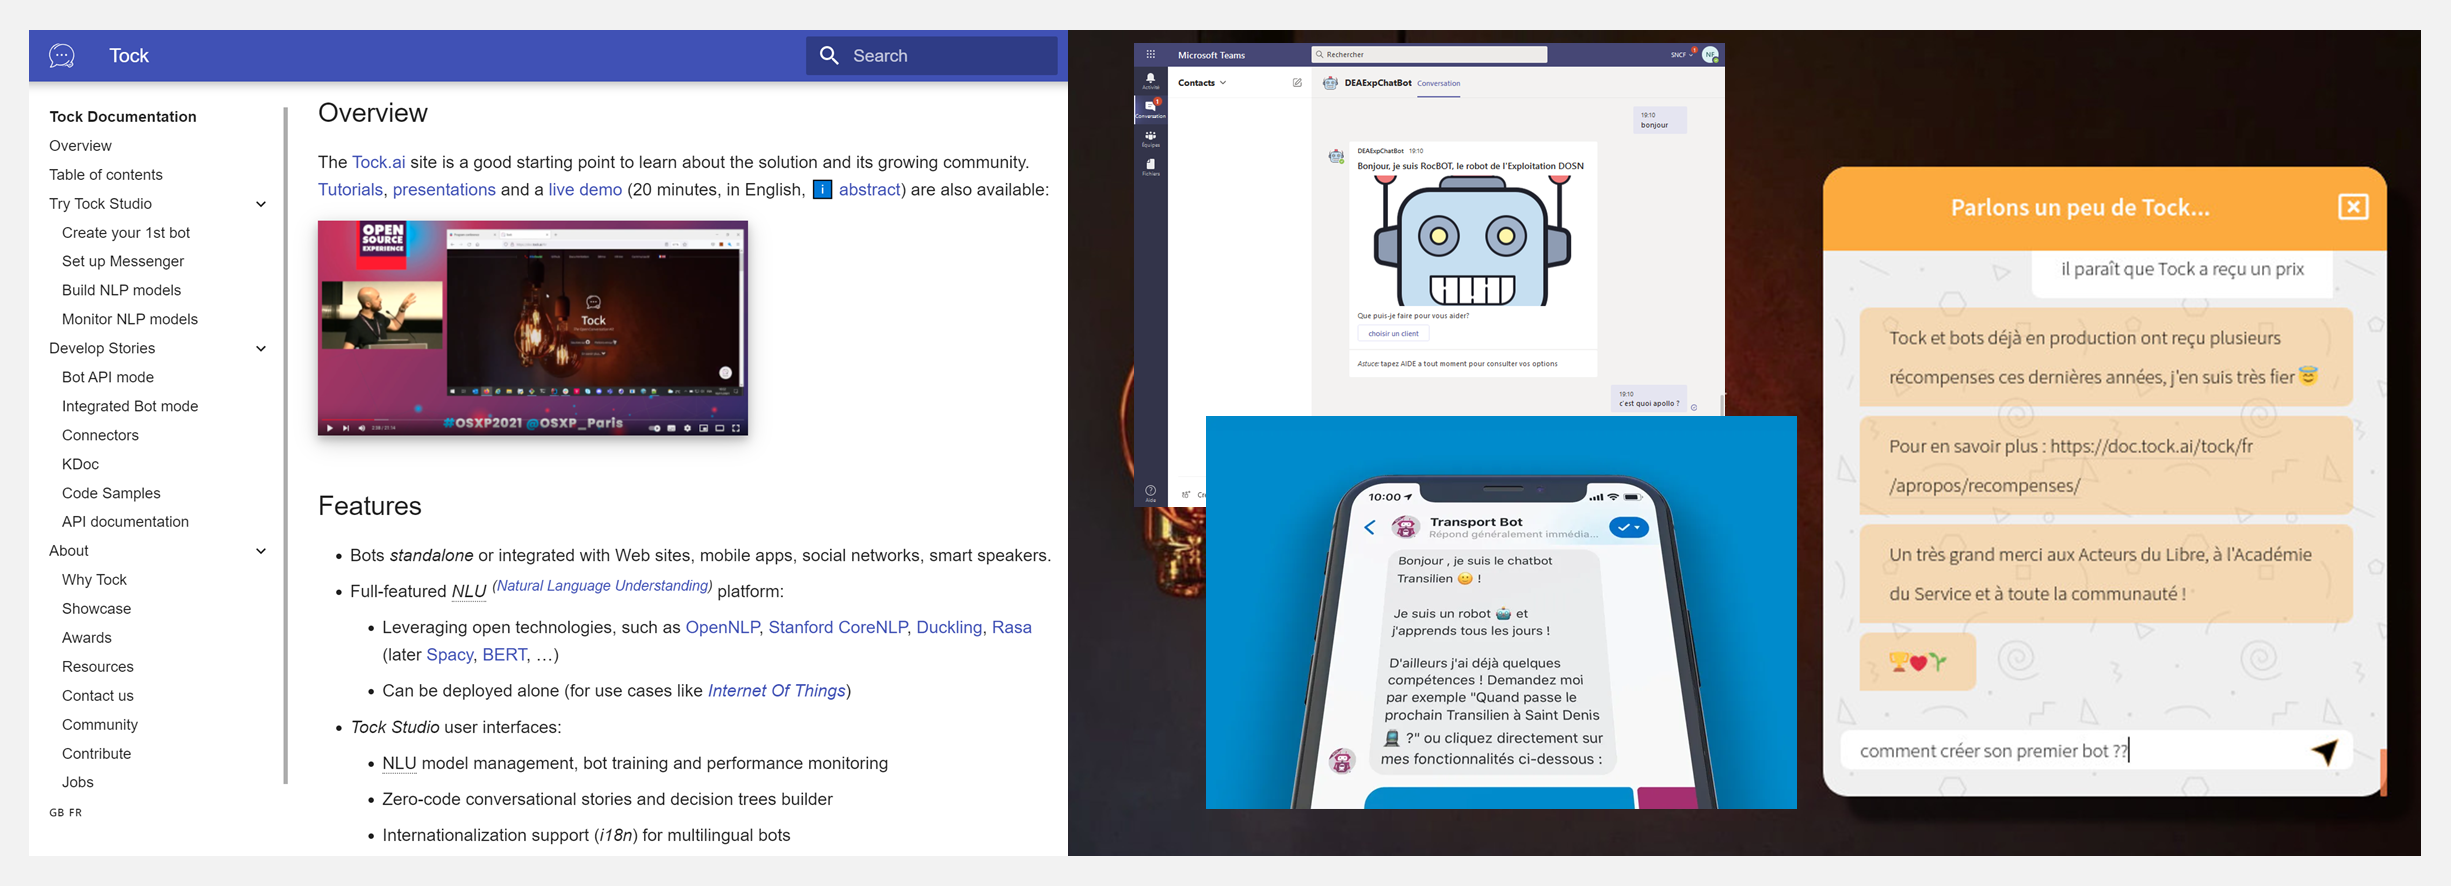The image size is (2451, 886).
Task: Open Overview in the docs sidebar
Action: tap(80, 146)
